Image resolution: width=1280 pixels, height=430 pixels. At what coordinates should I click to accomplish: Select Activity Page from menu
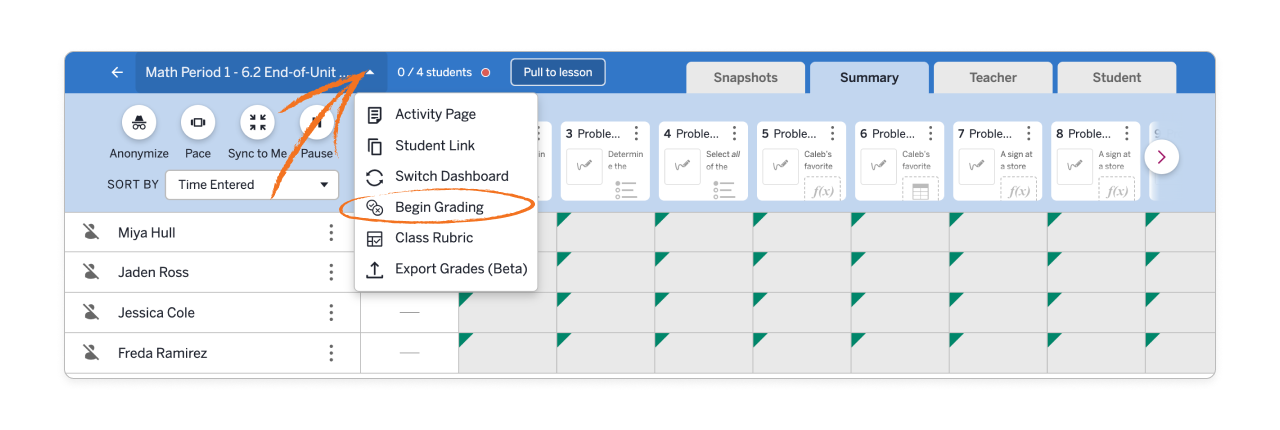pyautogui.click(x=435, y=114)
